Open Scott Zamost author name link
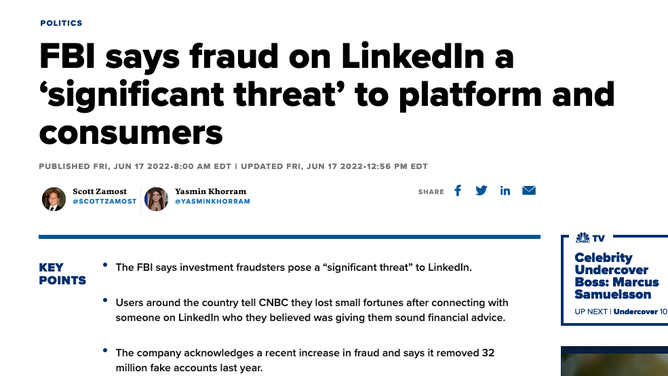 (100, 191)
